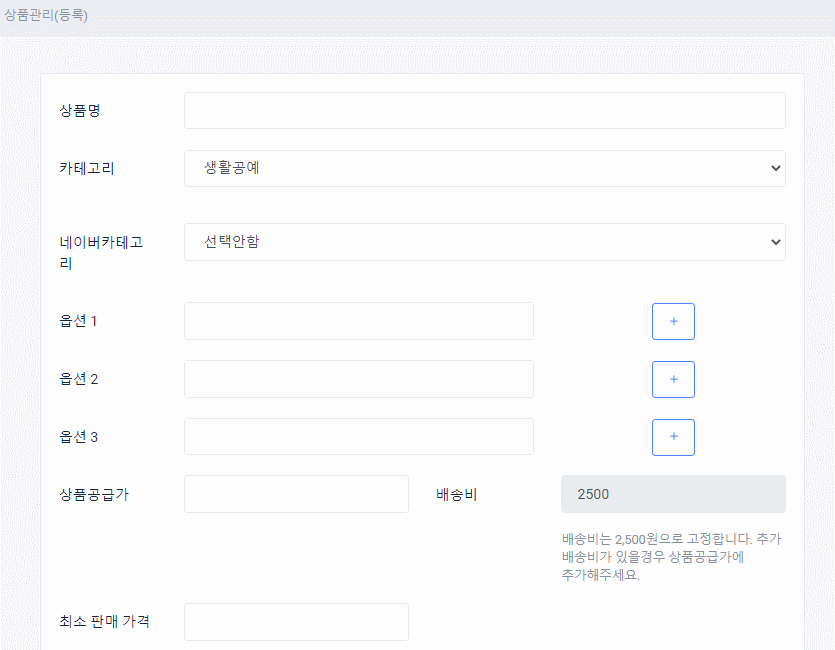Click the 최소 판매 가격 input field

(296, 622)
